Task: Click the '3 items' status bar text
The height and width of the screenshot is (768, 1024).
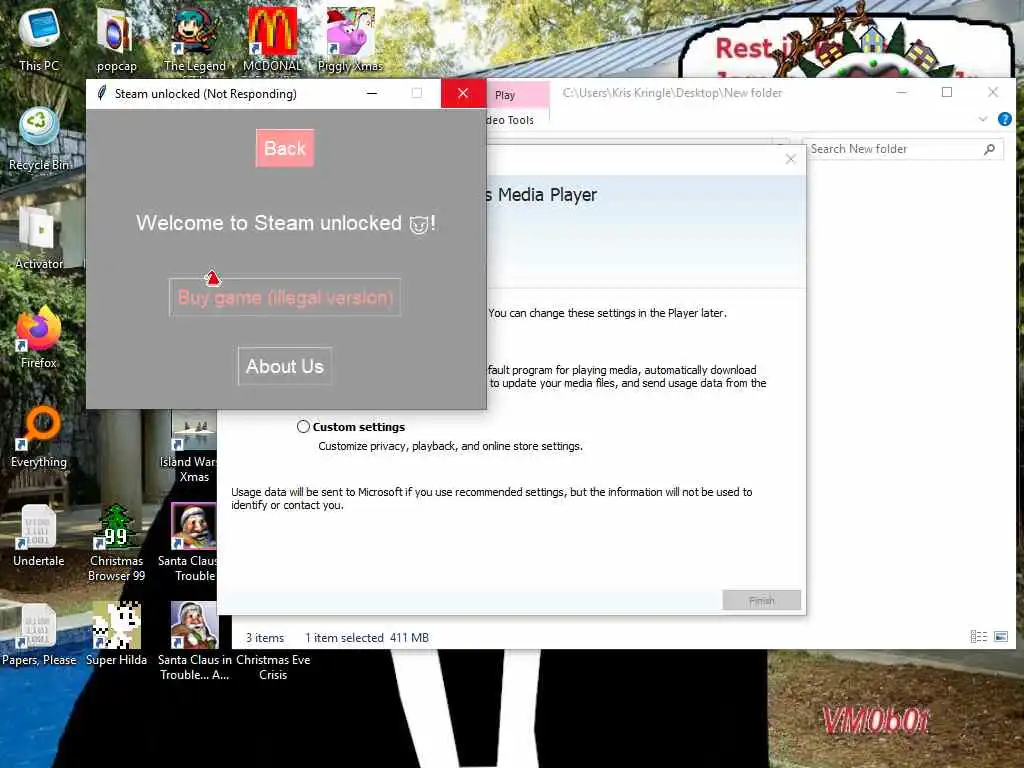Action: pyautogui.click(x=264, y=638)
